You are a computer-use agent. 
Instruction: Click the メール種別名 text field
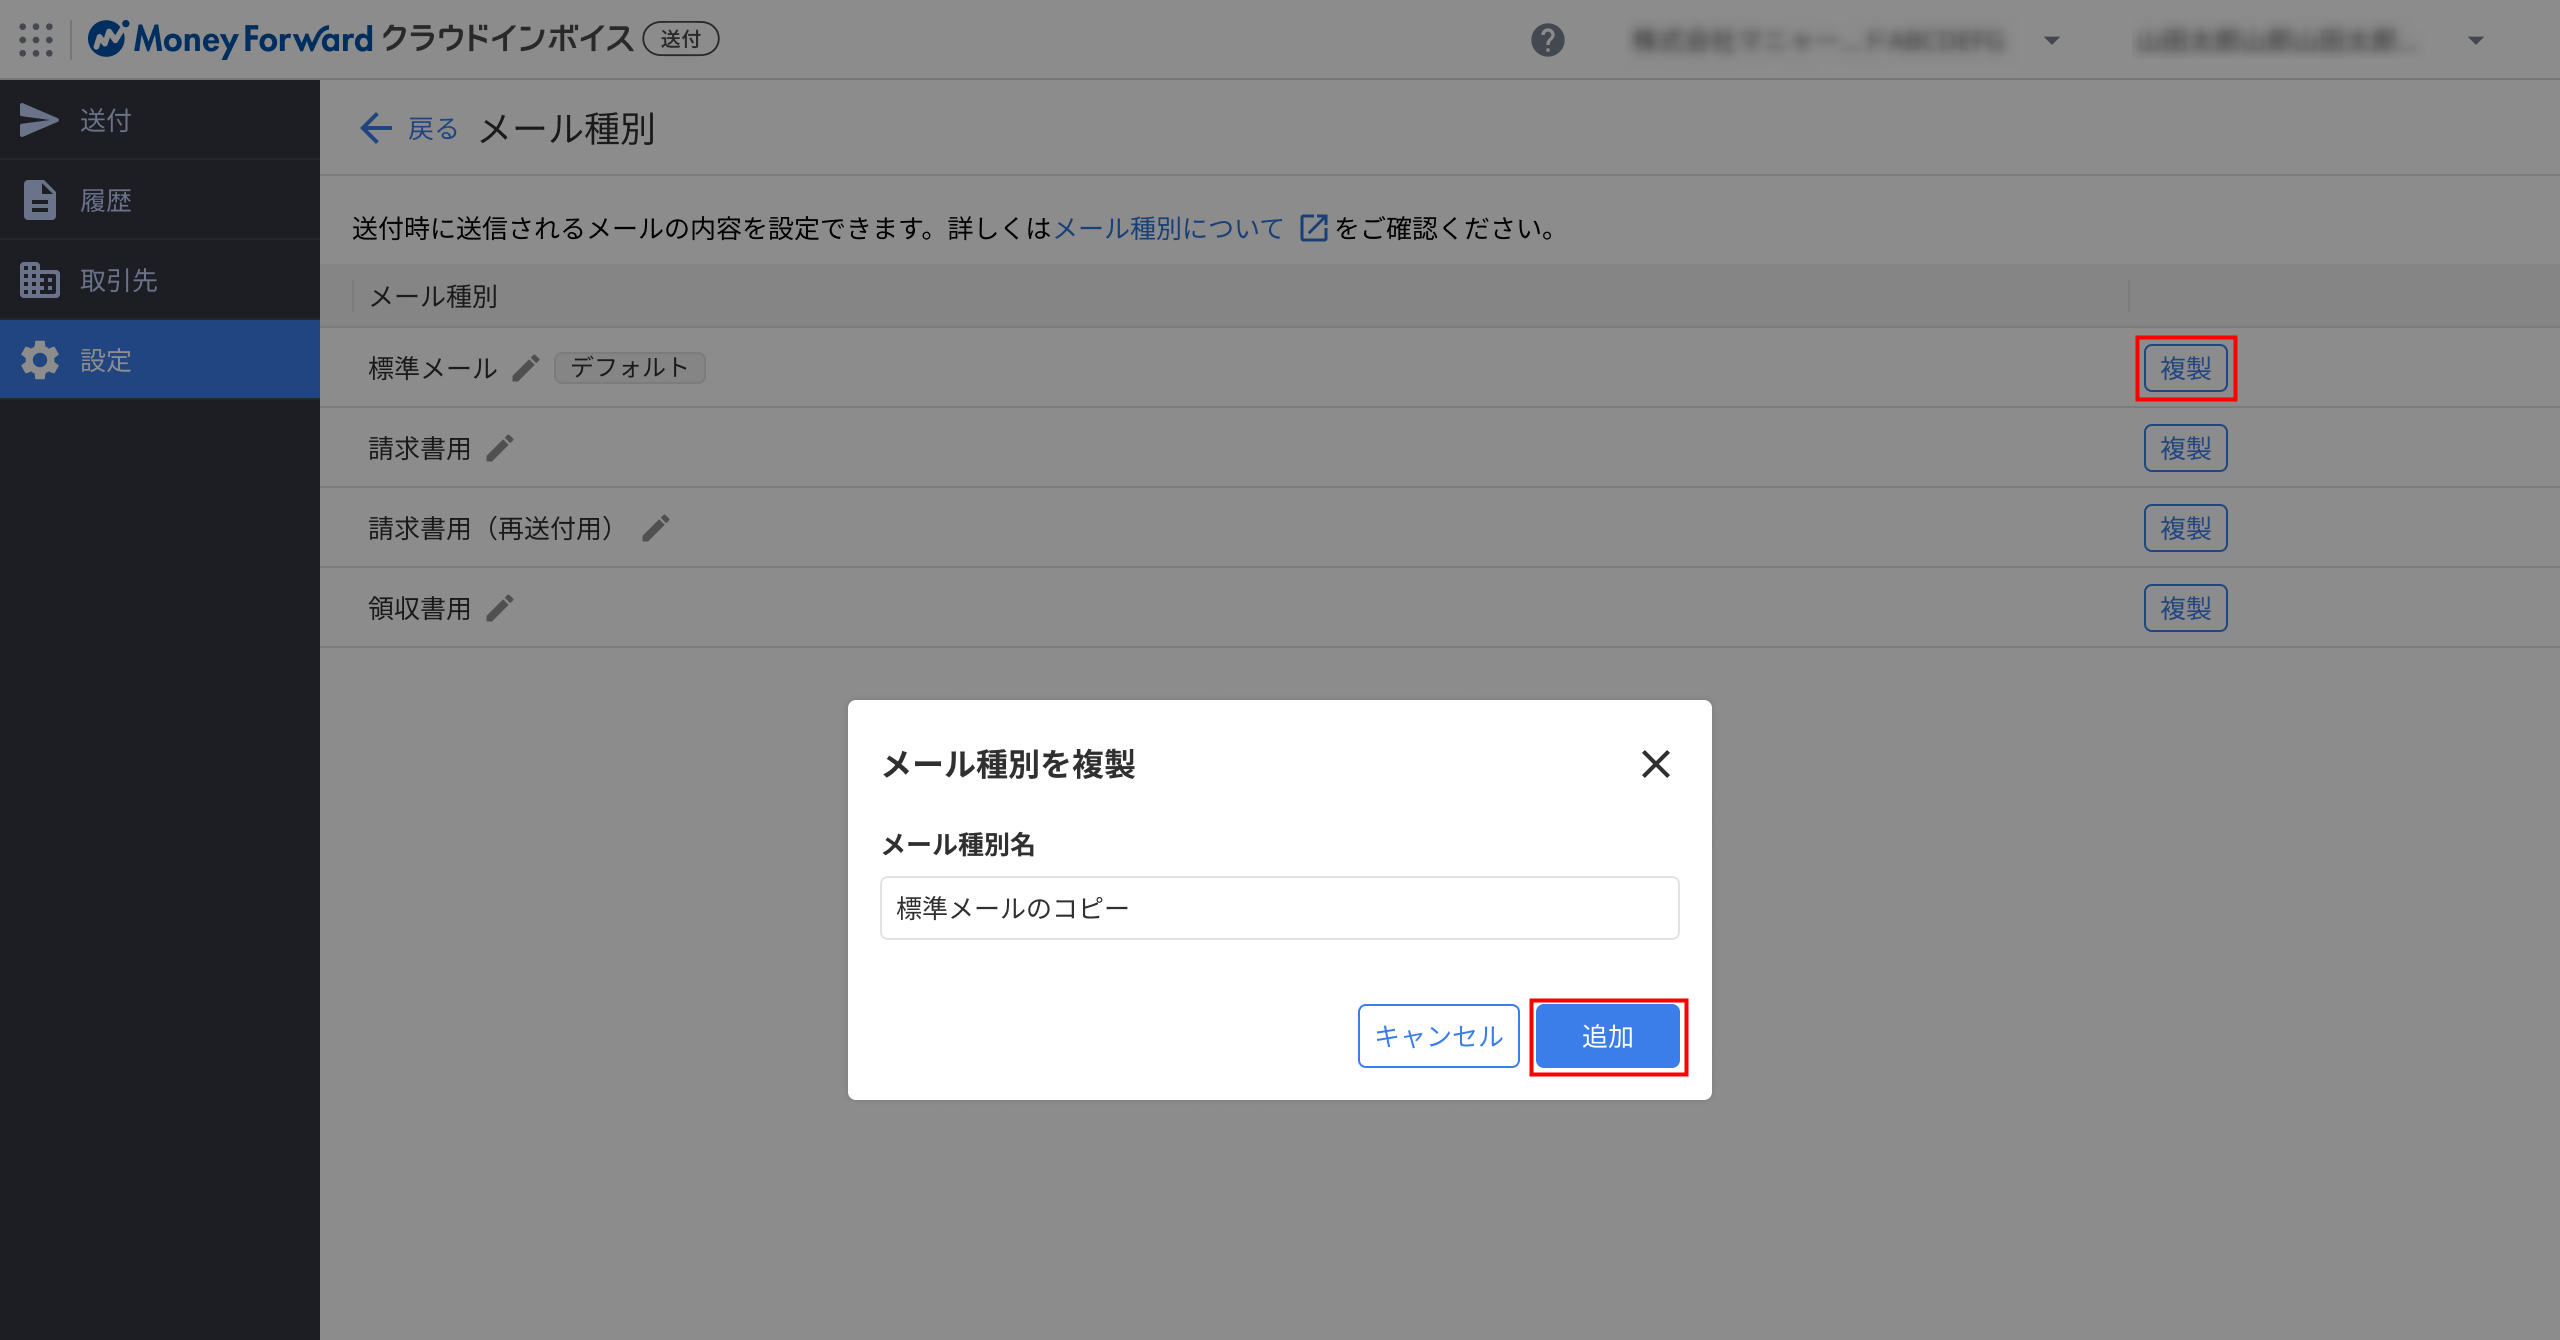(x=1279, y=908)
